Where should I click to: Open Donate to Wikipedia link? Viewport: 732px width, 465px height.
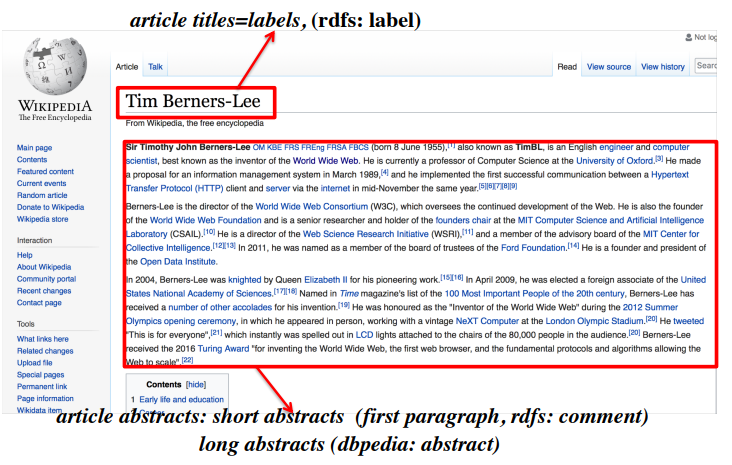50,207
